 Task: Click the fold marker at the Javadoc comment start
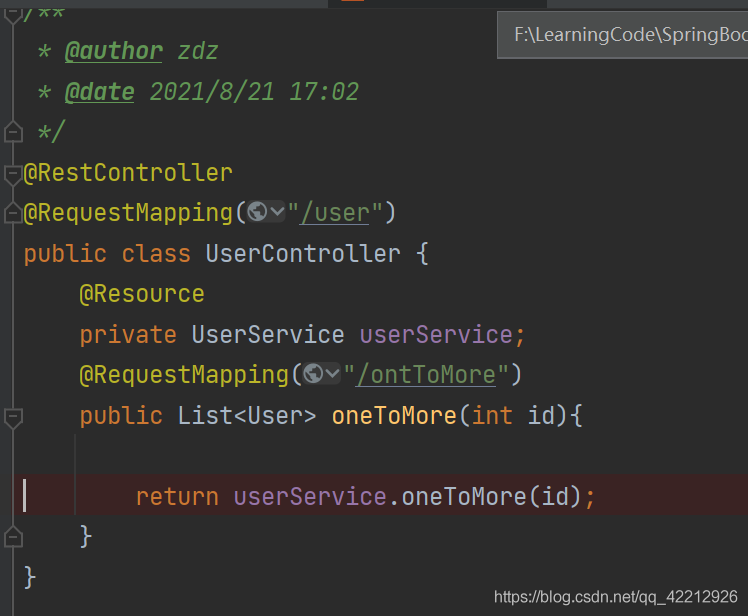[13, 12]
